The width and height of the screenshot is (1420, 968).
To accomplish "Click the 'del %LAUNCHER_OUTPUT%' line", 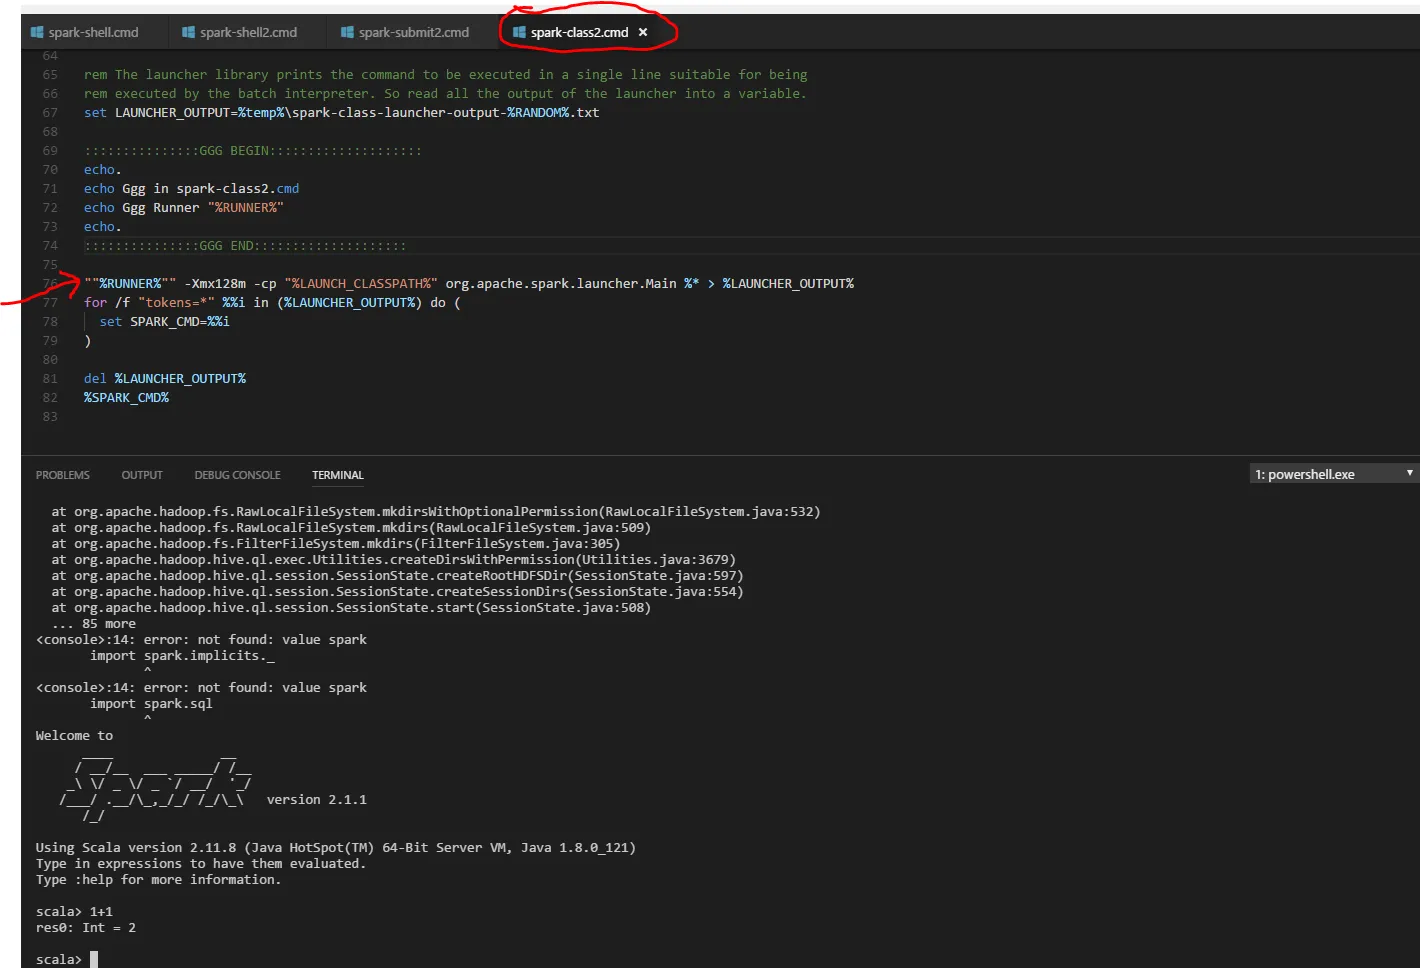I will click(165, 378).
